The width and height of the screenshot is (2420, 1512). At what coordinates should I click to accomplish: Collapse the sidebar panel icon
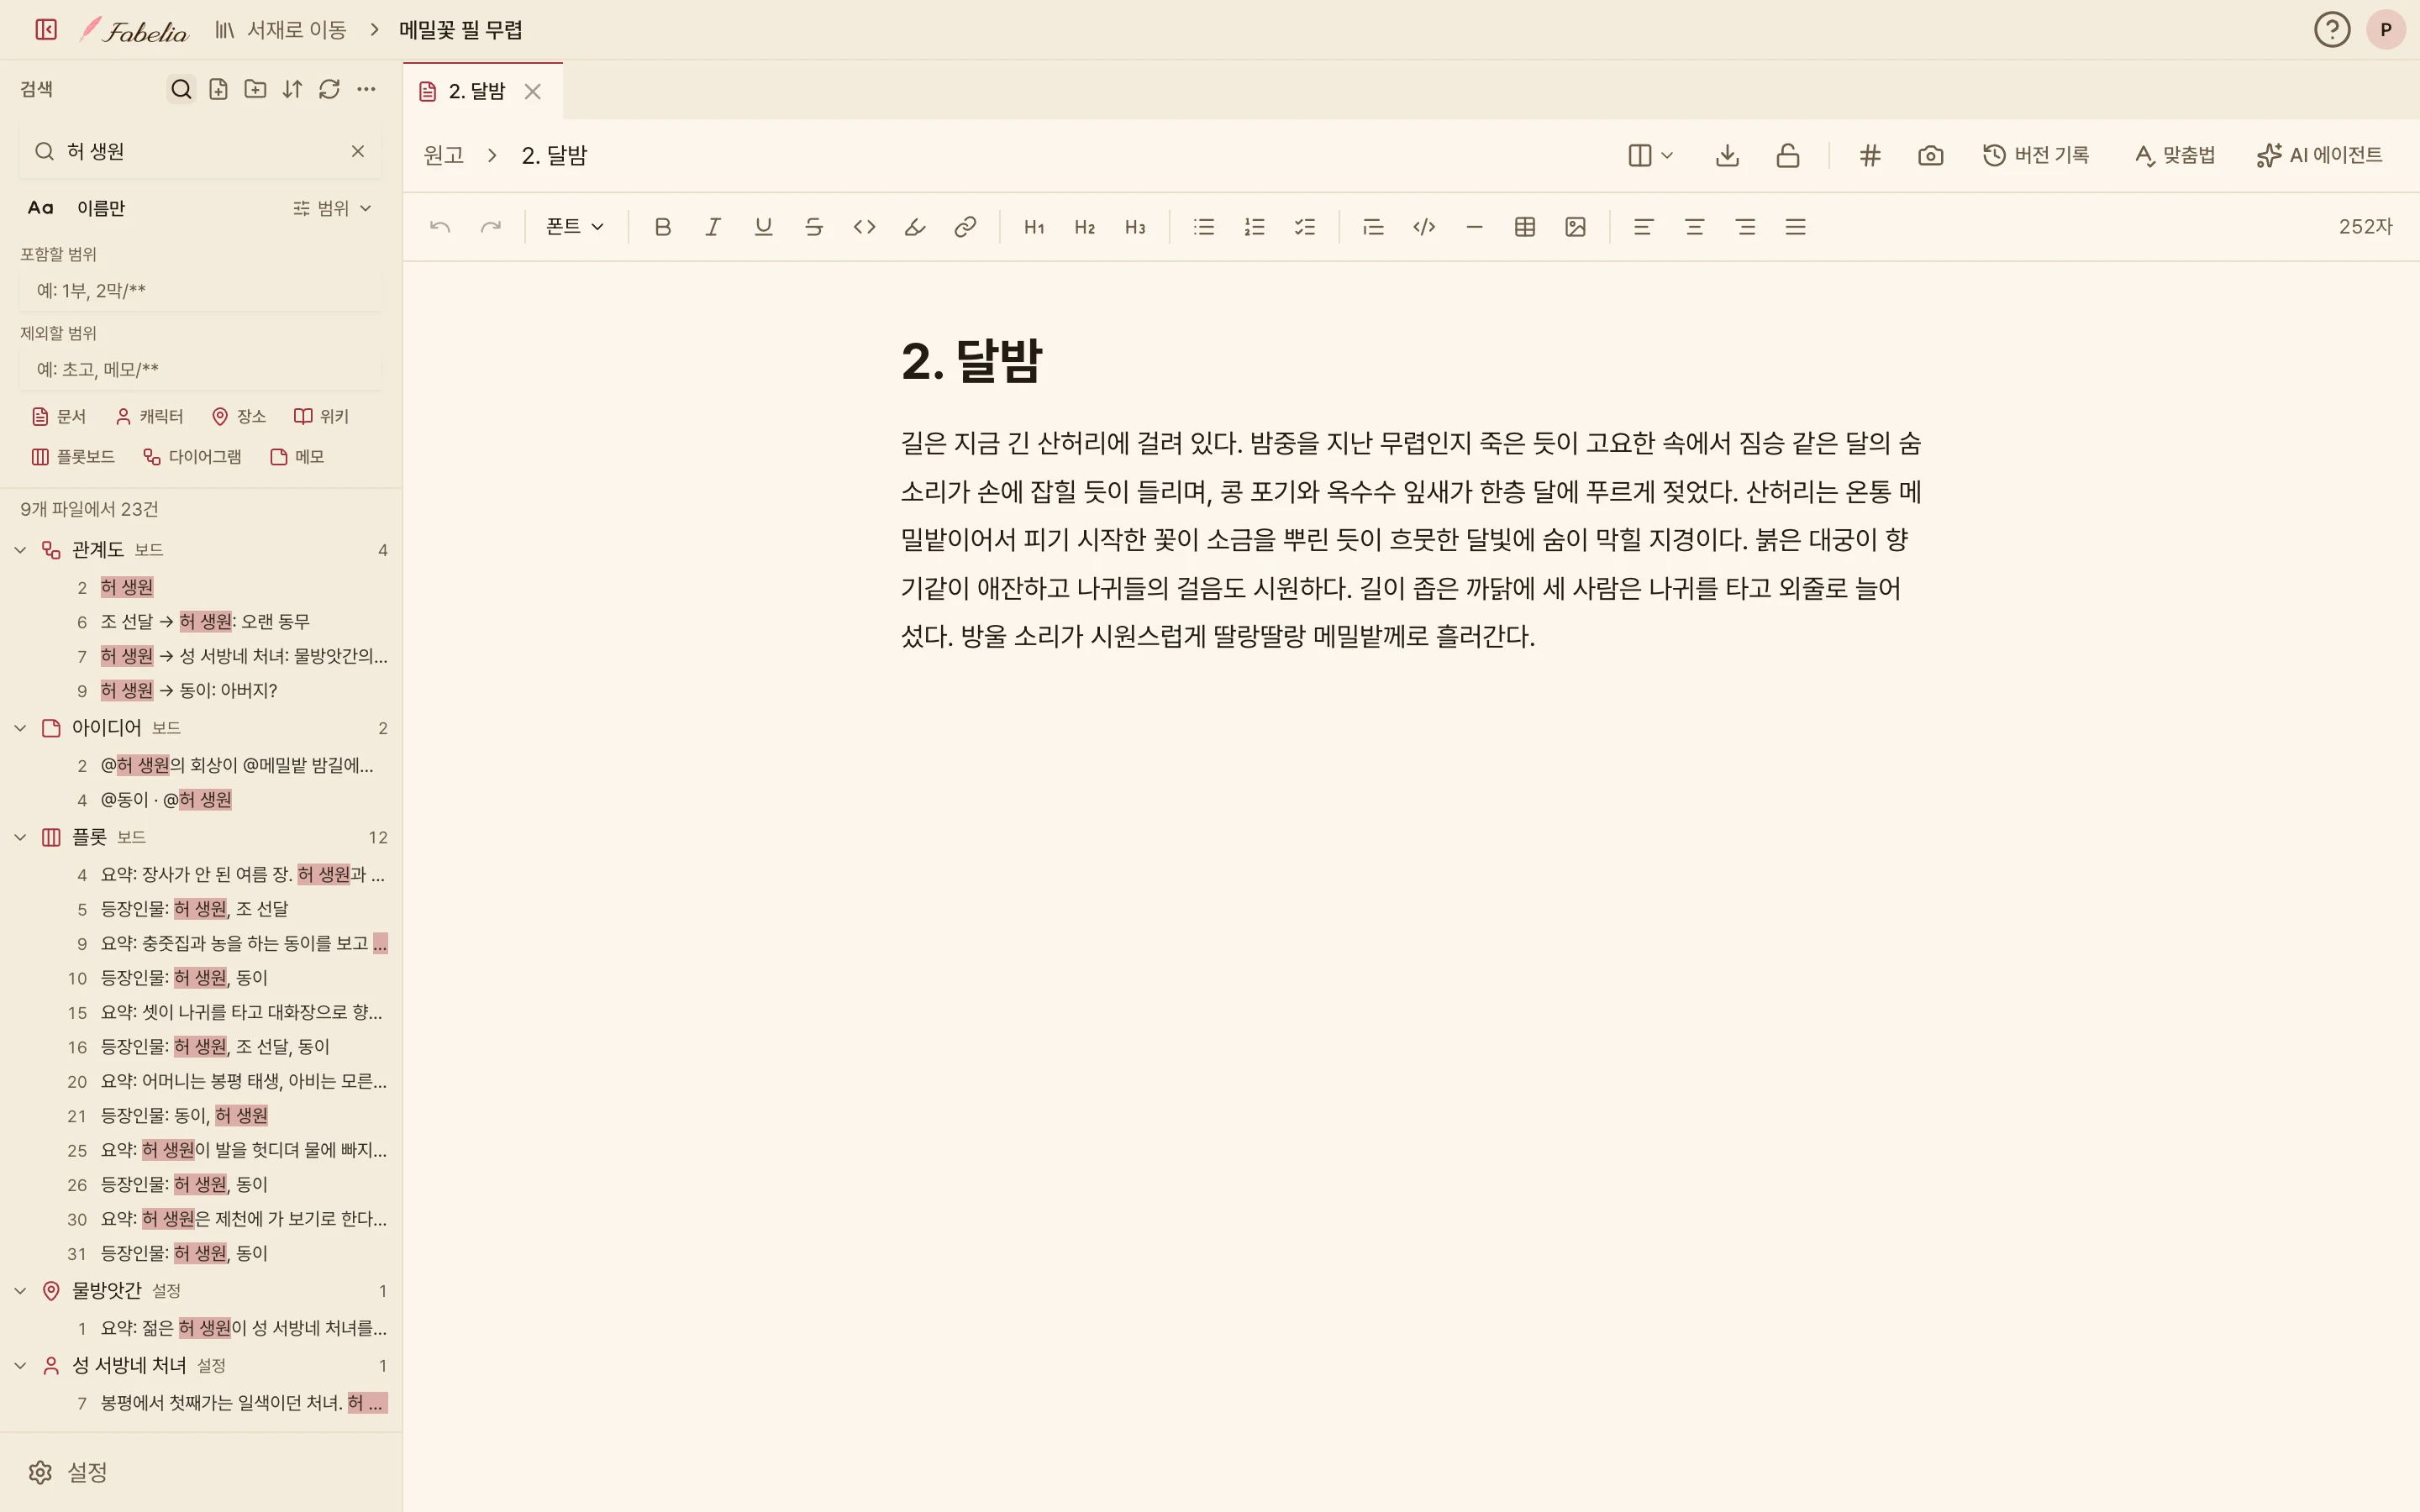point(46,30)
